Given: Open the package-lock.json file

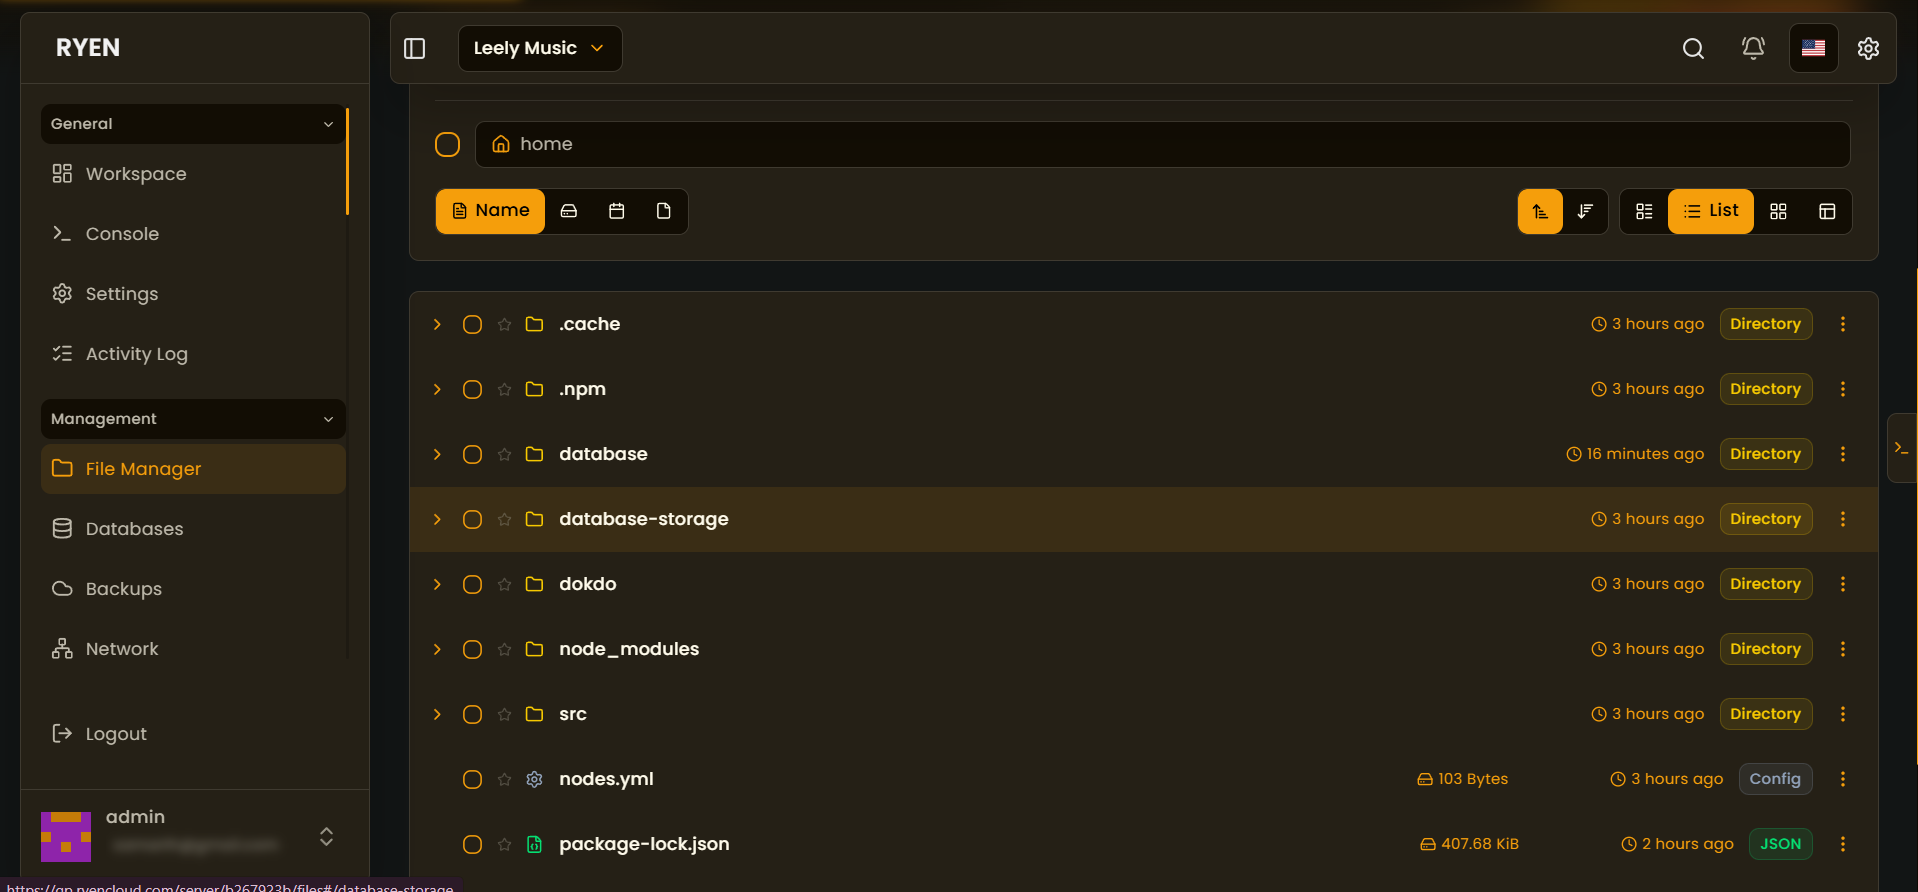Looking at the screenshot, I should (644, 844).
